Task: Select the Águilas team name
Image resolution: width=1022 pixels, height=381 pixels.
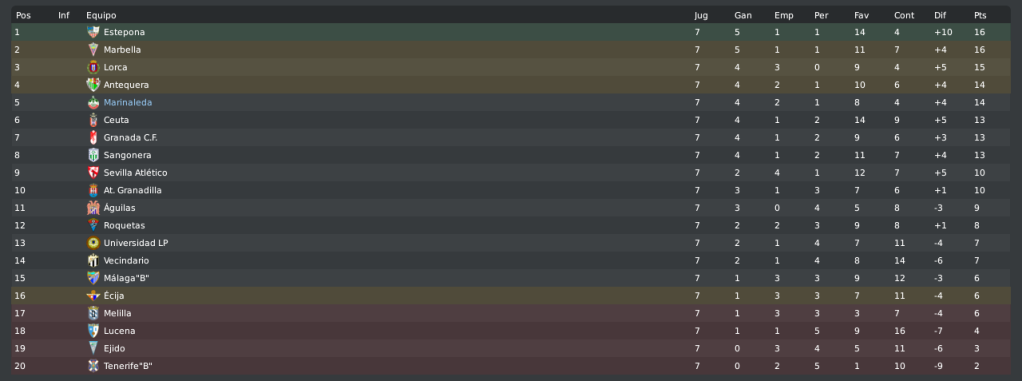Action: tap(119, 208)
